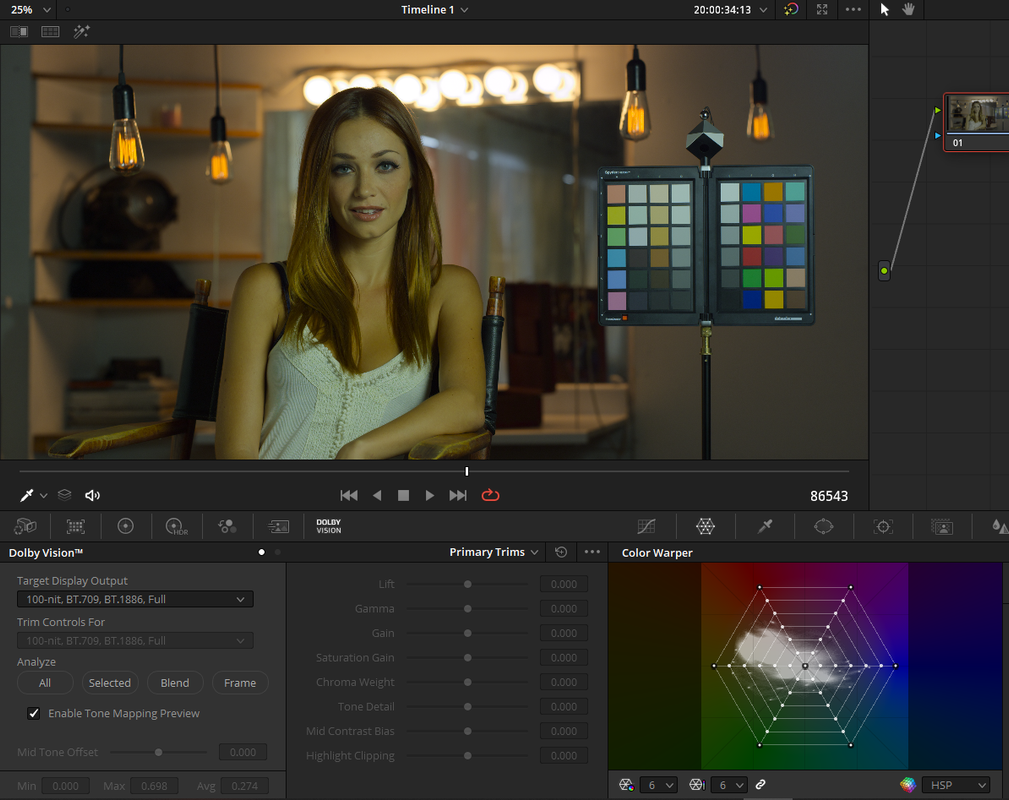Image resolution: width=1009 pixels, height=800 pixels.
Task: Open Target Display Output dropdown
Action: point(135,599)
